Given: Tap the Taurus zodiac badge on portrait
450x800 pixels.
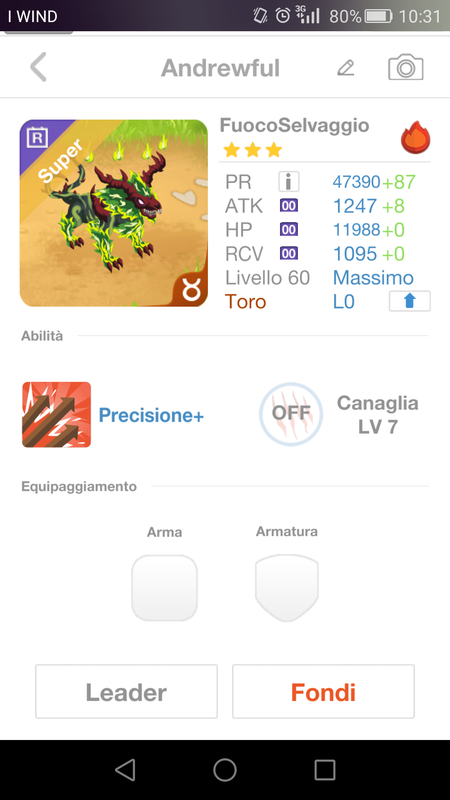Looking at the screenshot, I should pos(193,292).
